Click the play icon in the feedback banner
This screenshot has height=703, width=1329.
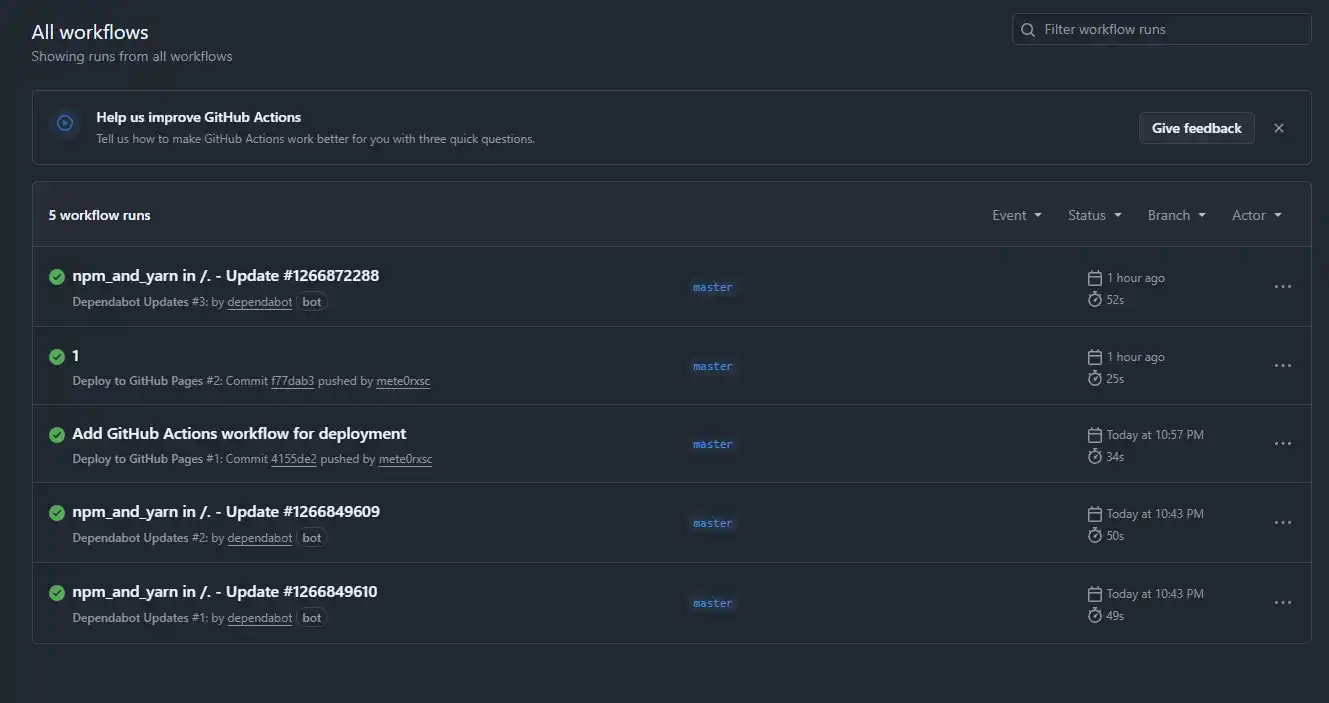pyautogui.click(x=65, y=123)
